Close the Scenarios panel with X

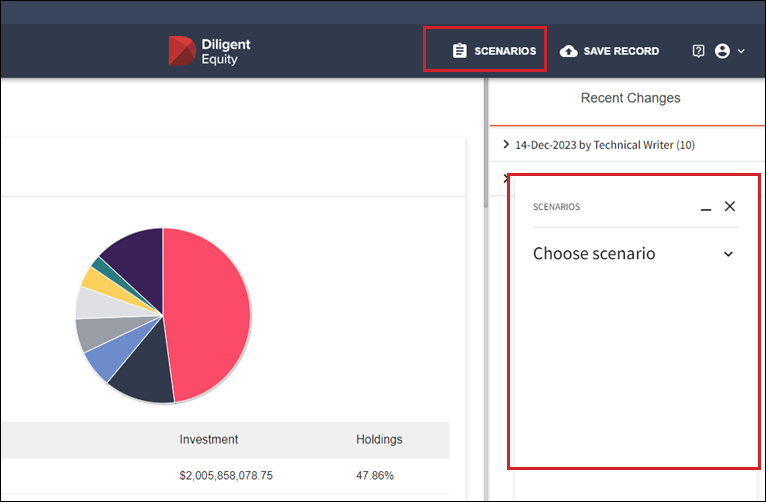[730, 206]
